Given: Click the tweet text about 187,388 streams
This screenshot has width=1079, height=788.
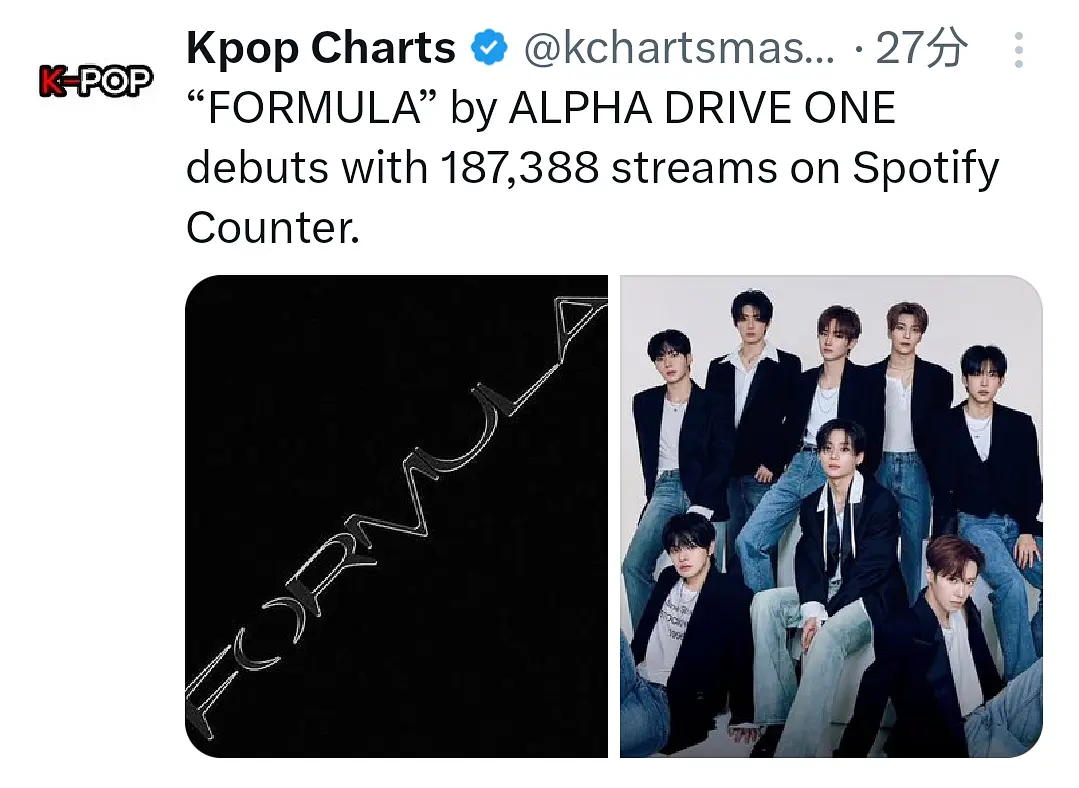Looking at the screenshot, I should click(x=592, y=167).
